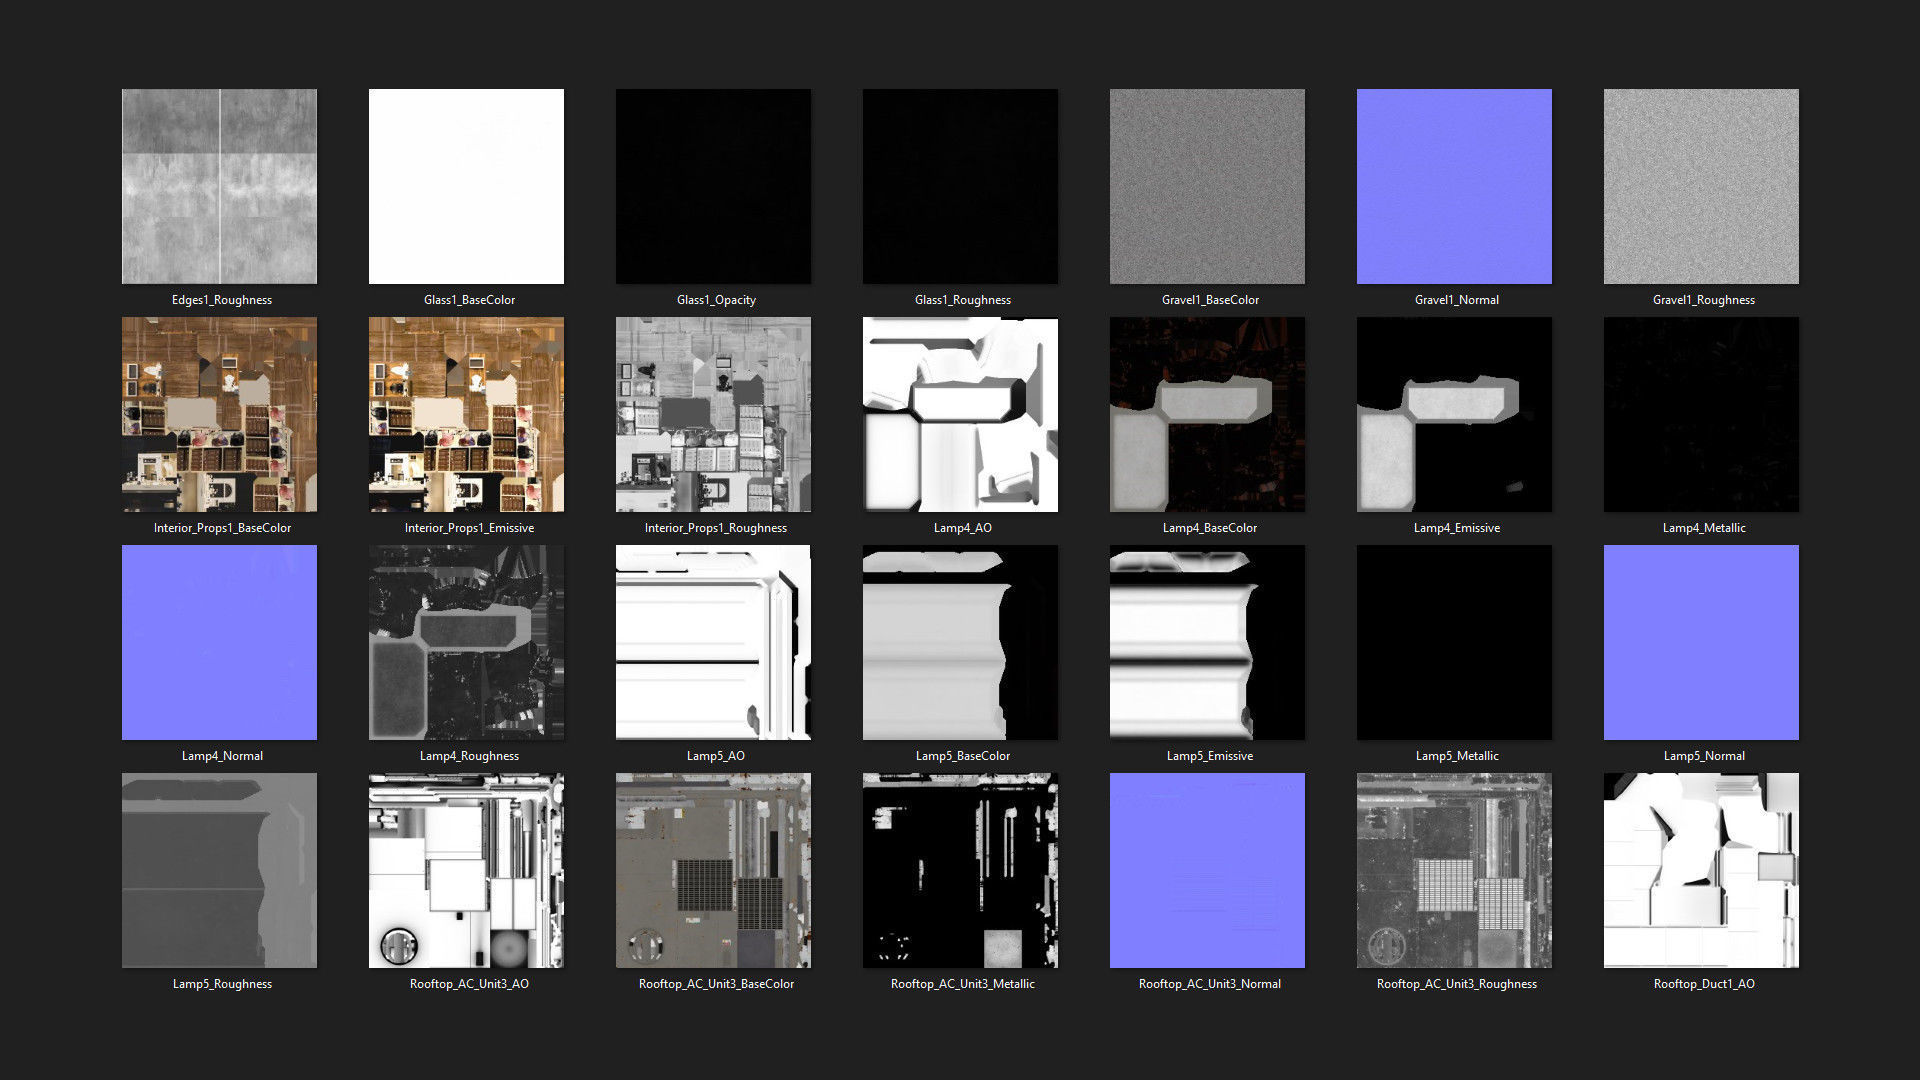
Task: Select the "Interior_Props1_Emissive" label
Action: coord(469,528)
